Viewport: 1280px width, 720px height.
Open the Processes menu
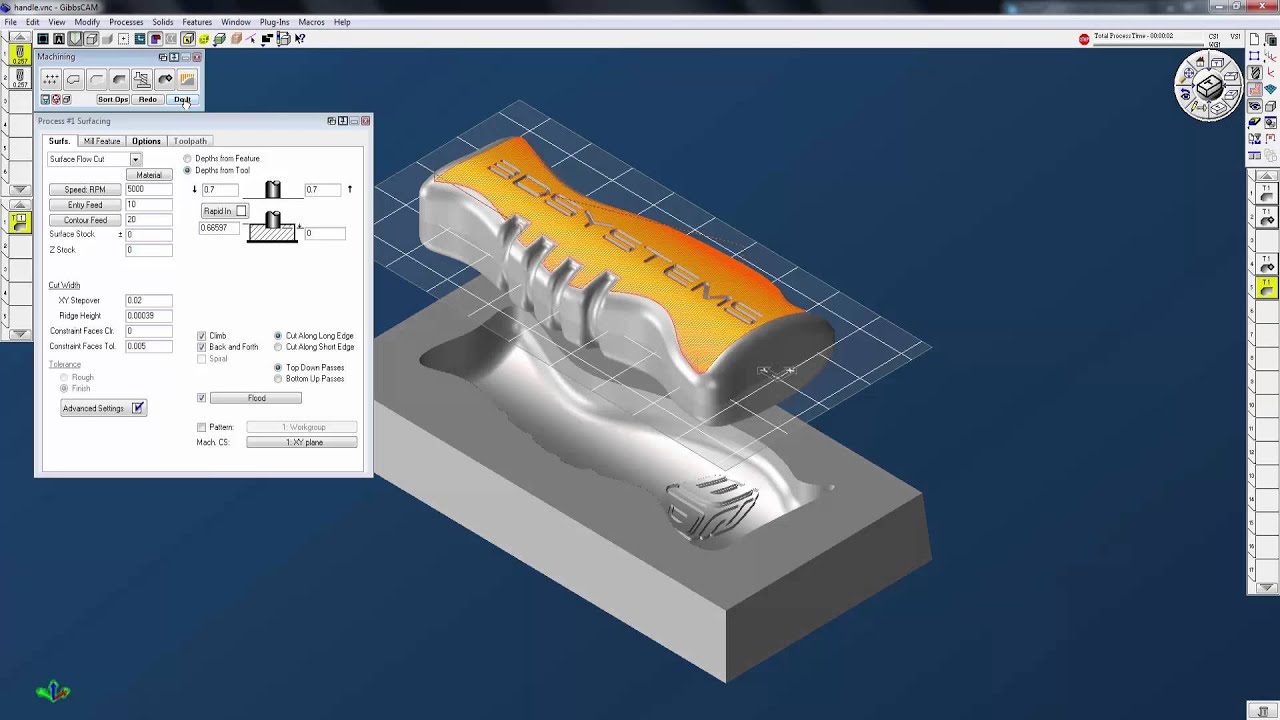(x=126, y=22)
